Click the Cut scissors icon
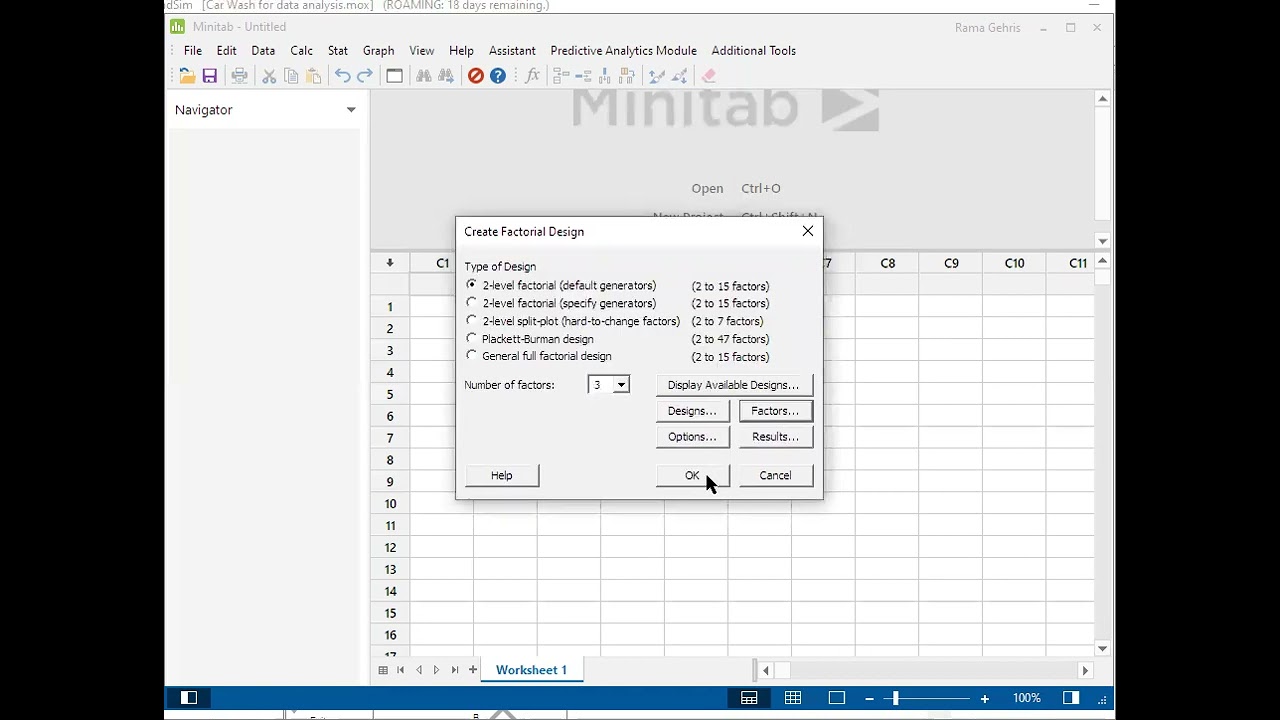Viewport: 1280px width, 720px height. click(x=269, y=76)
